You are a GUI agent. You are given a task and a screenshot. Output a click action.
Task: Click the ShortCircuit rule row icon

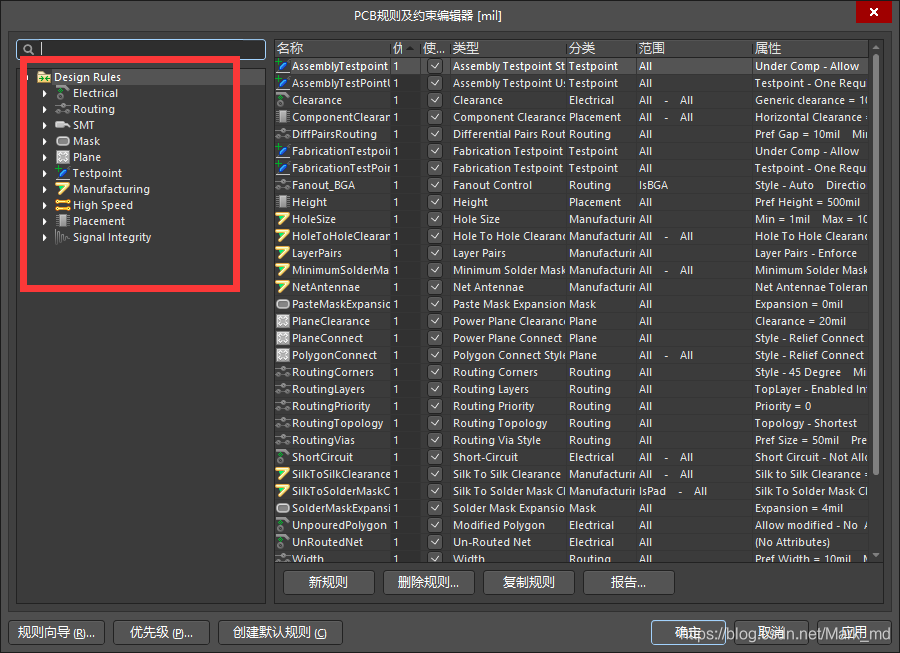click(x=282, y=457)
